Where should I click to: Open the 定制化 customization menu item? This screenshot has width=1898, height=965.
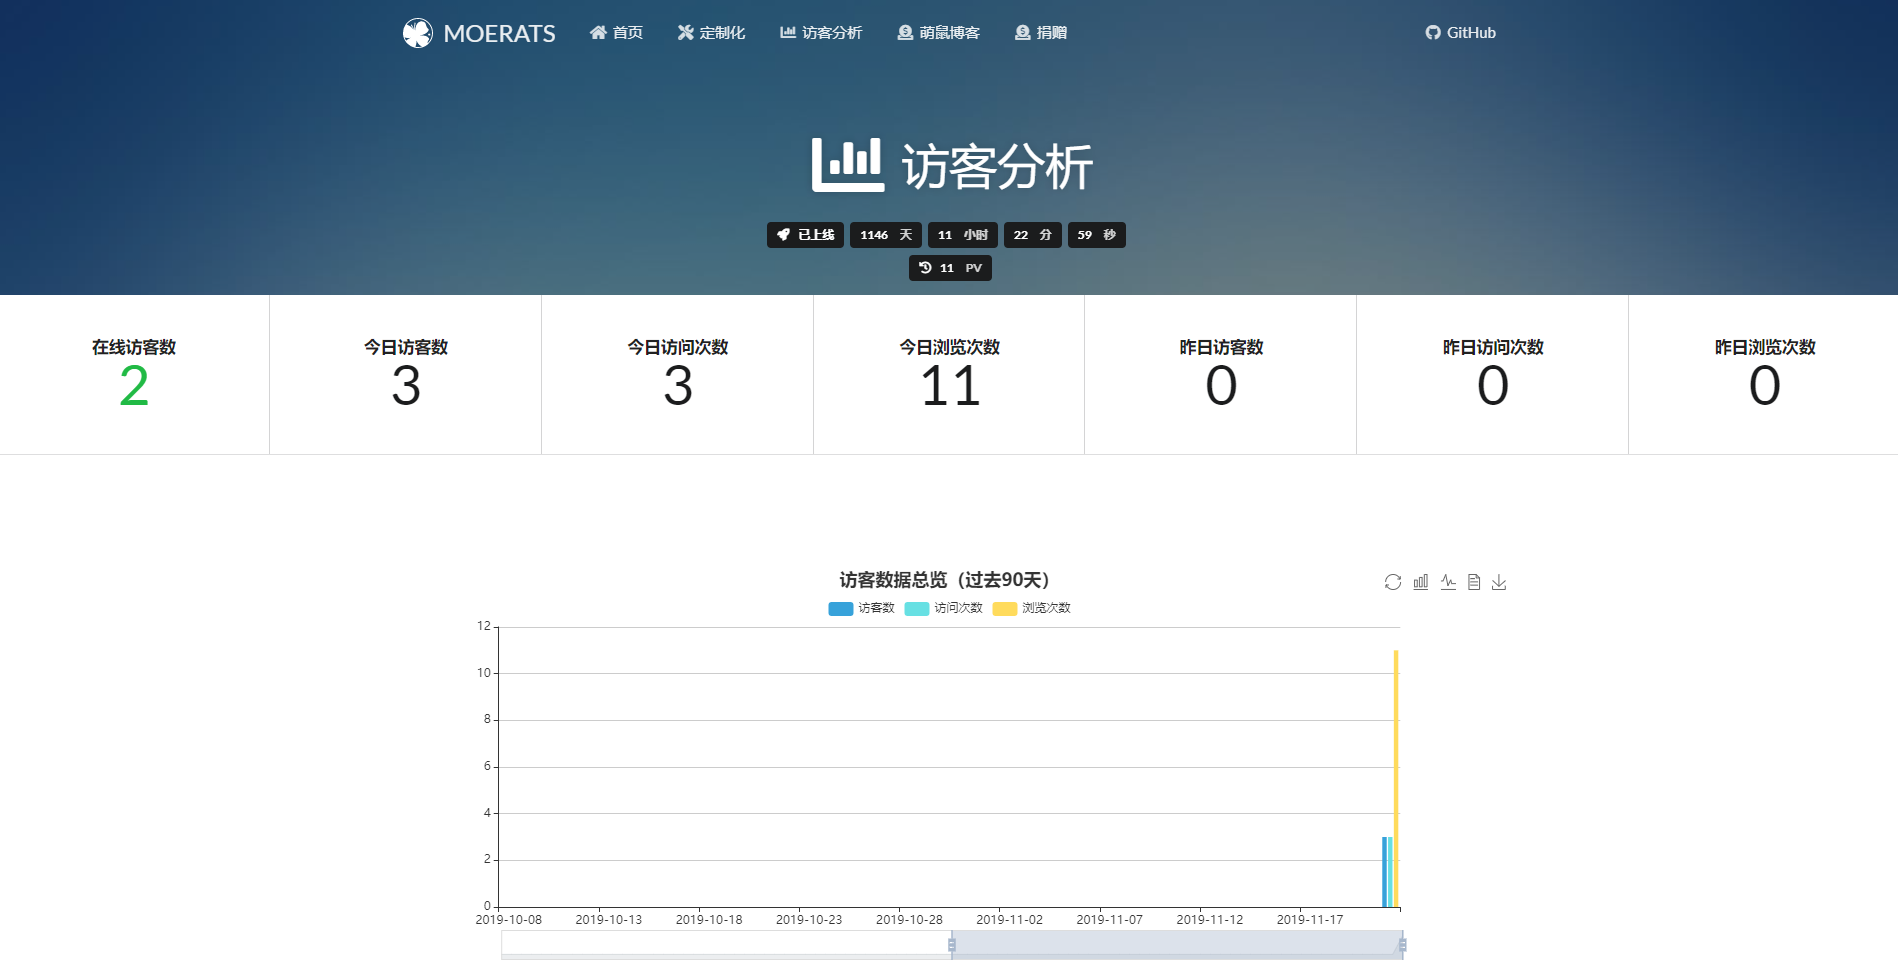(x=711, y=33)
